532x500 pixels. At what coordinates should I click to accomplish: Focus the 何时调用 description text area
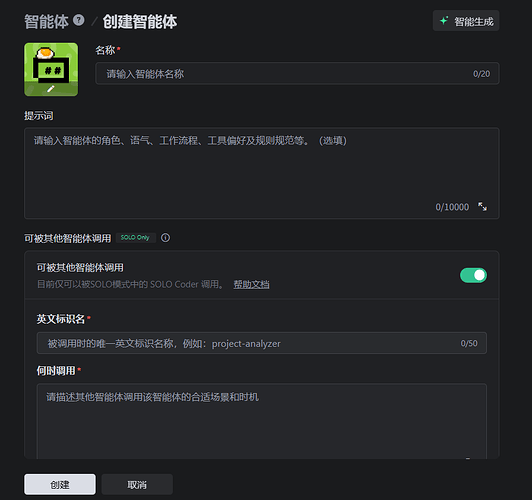262,422
